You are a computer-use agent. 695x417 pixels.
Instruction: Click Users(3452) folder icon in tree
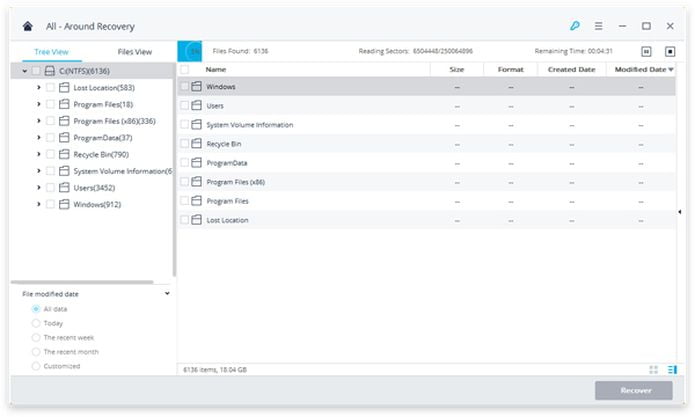point(64,187)
